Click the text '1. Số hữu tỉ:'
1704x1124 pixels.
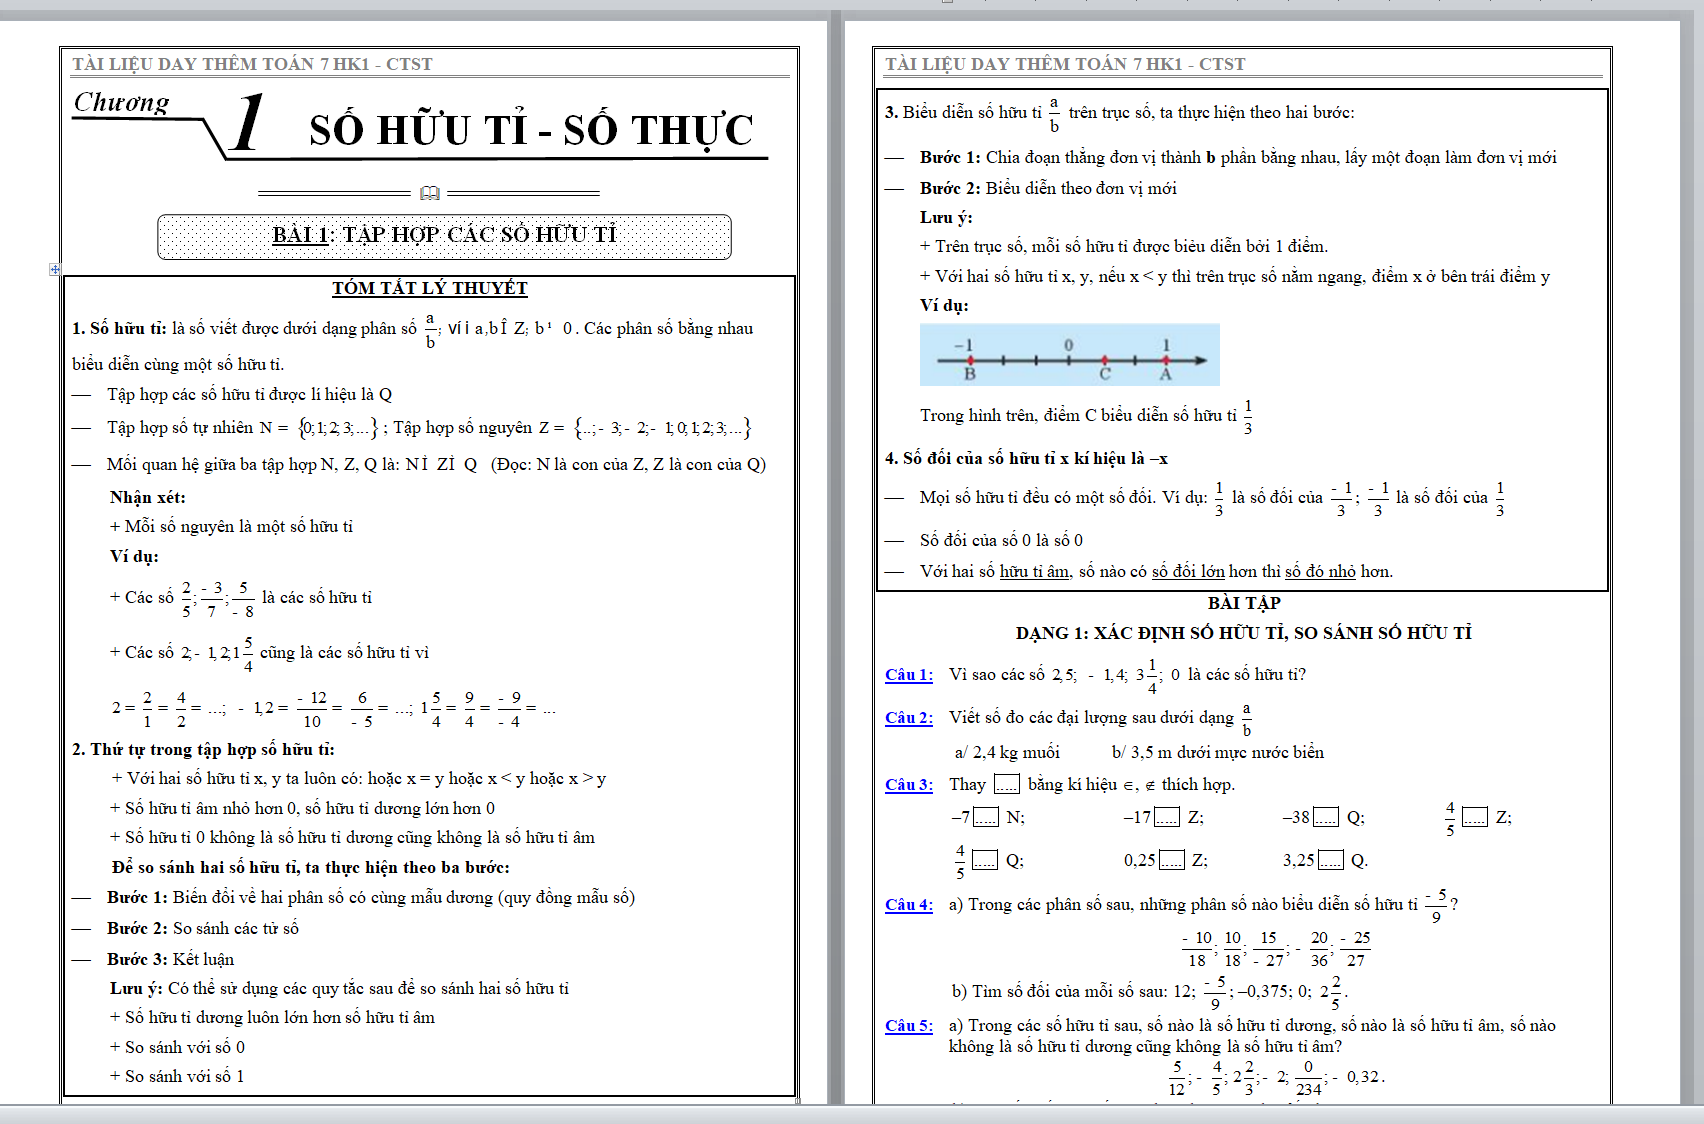tap(119, 329)
